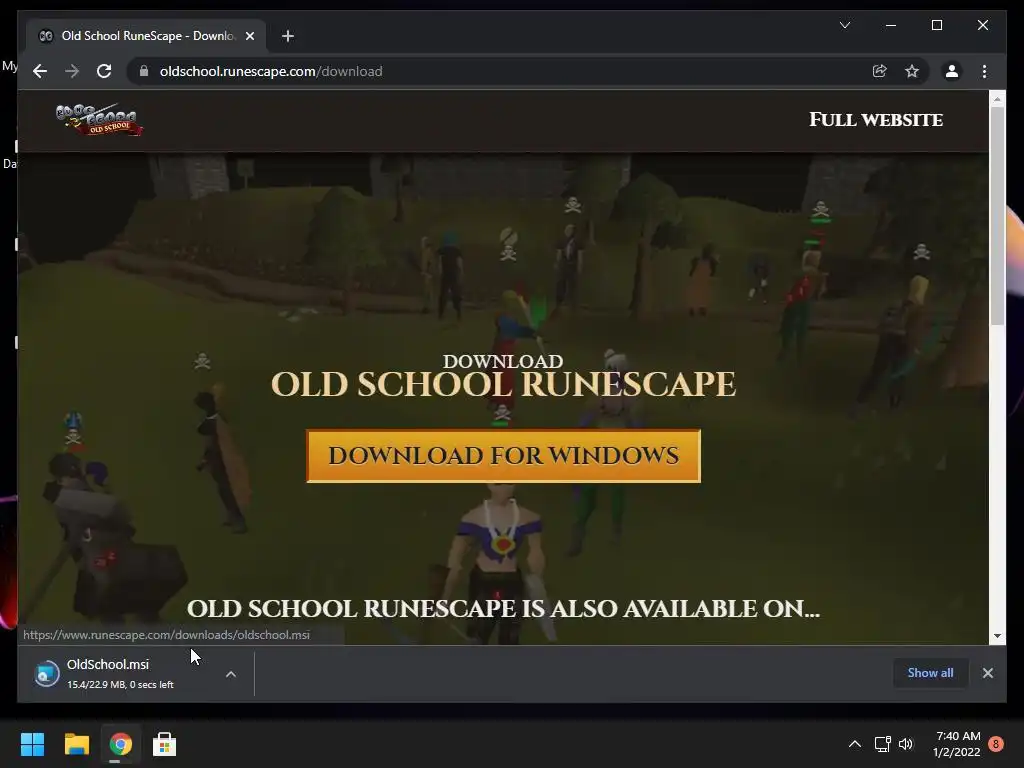Open the Full Website link

[876, 120]
